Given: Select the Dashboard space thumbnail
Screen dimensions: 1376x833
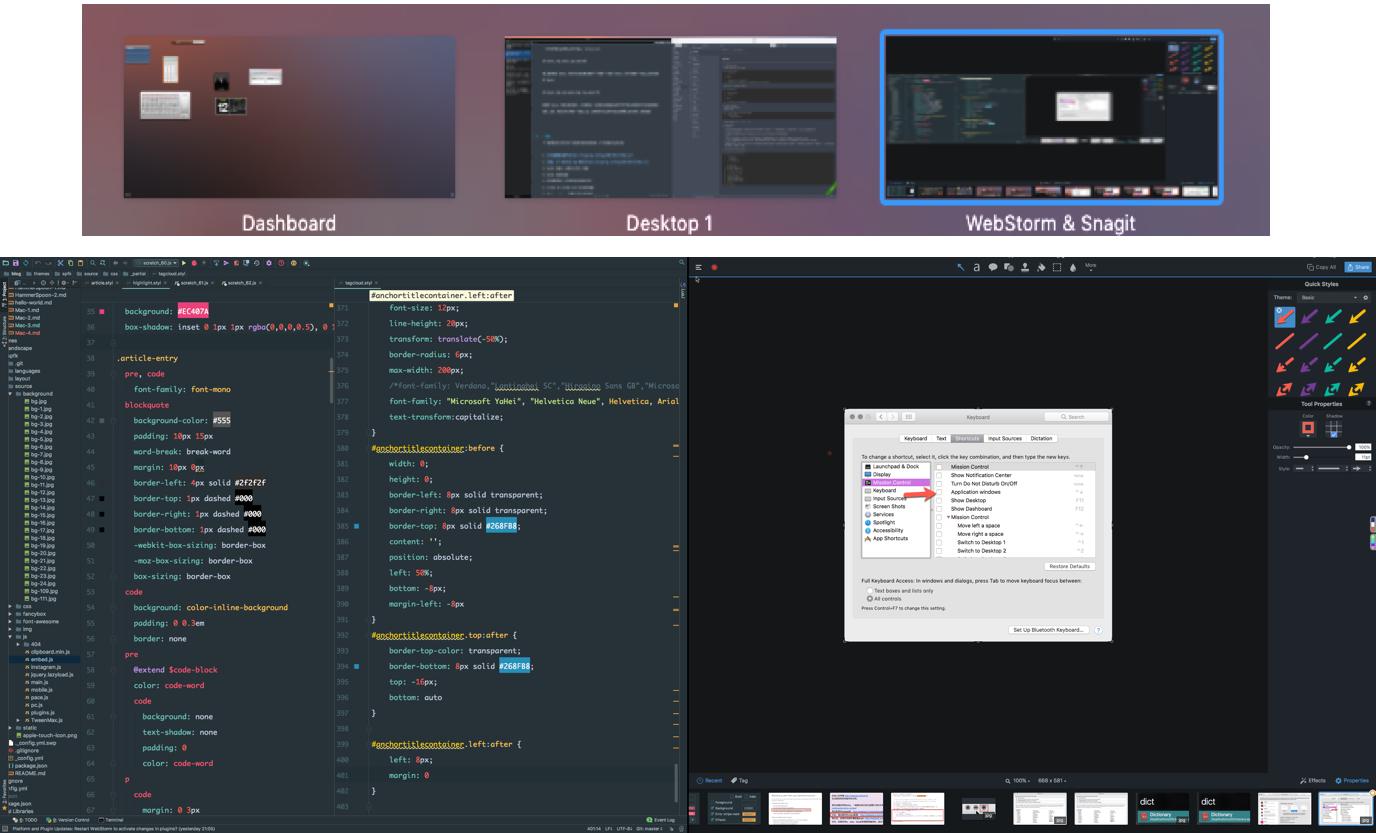Looking at the screenshot, I should coord(289,118).
